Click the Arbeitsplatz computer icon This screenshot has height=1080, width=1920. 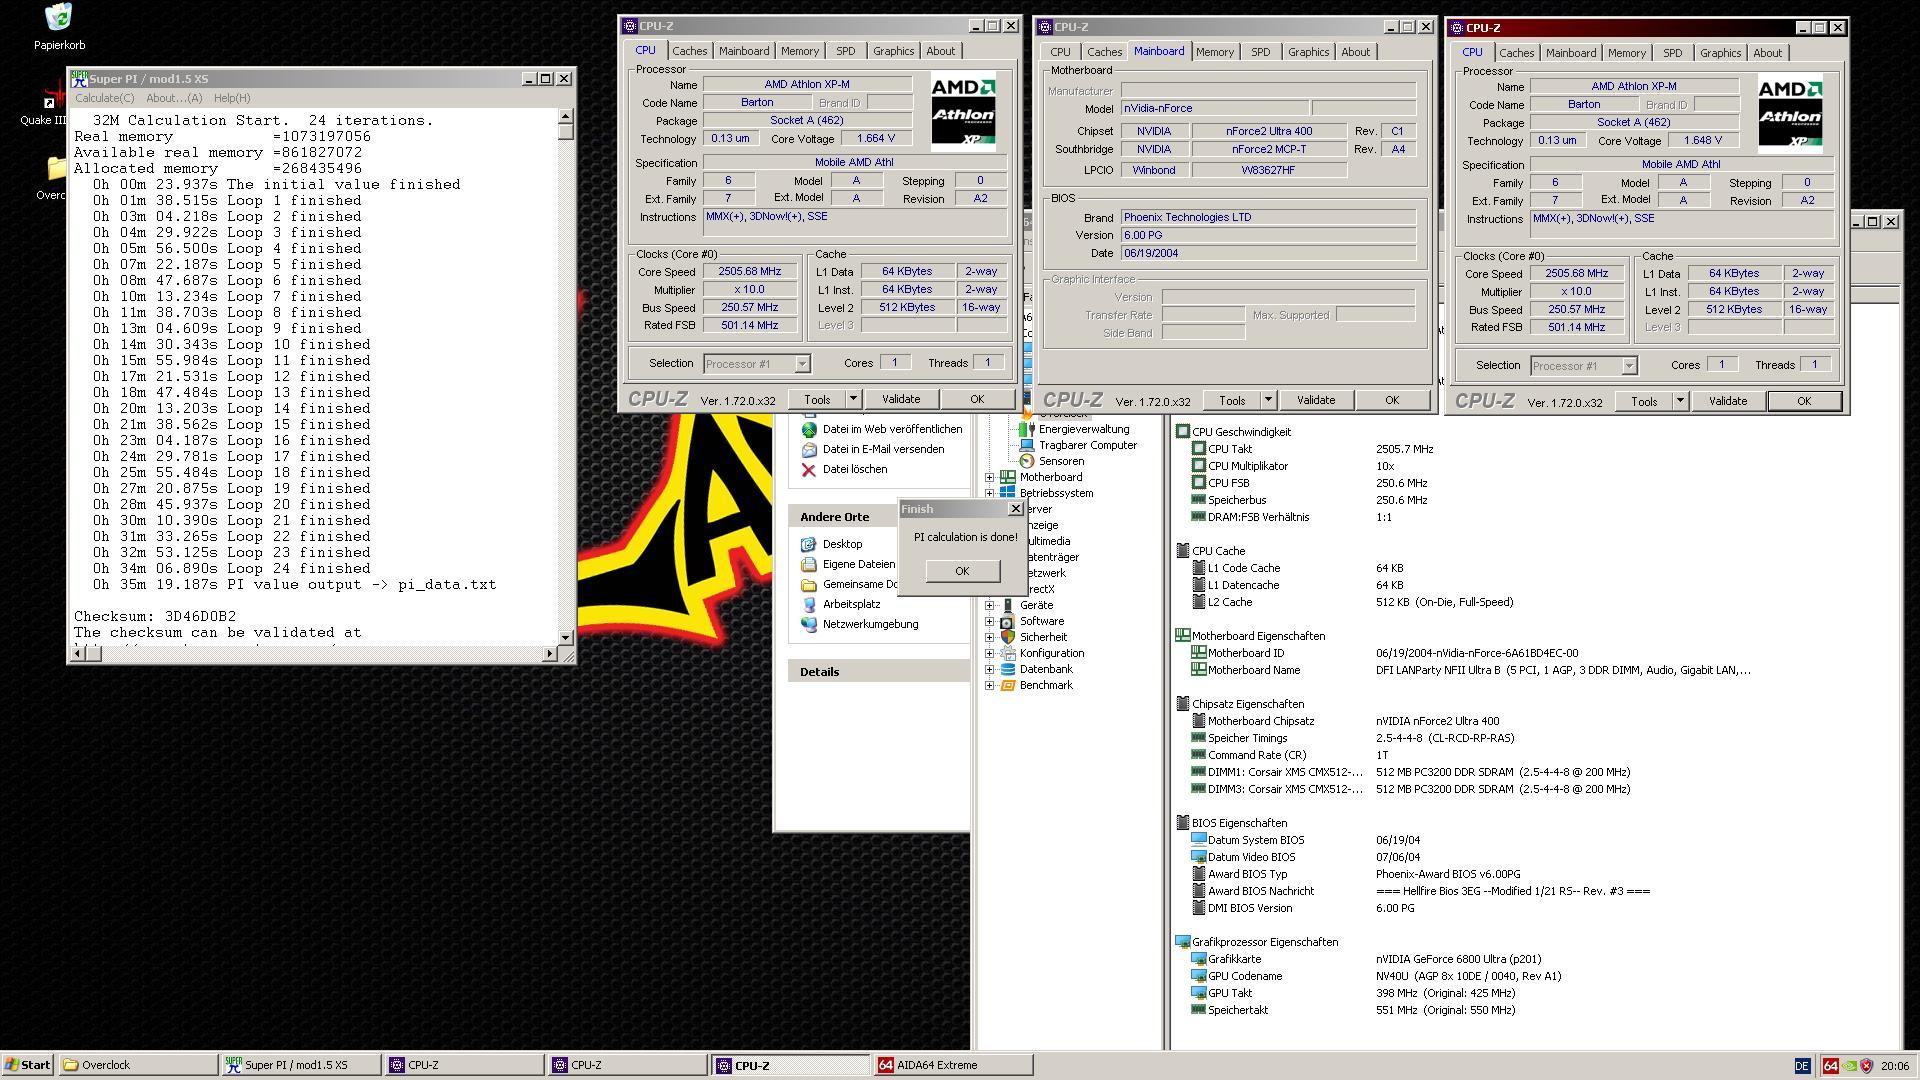click(x=808, y=604)
